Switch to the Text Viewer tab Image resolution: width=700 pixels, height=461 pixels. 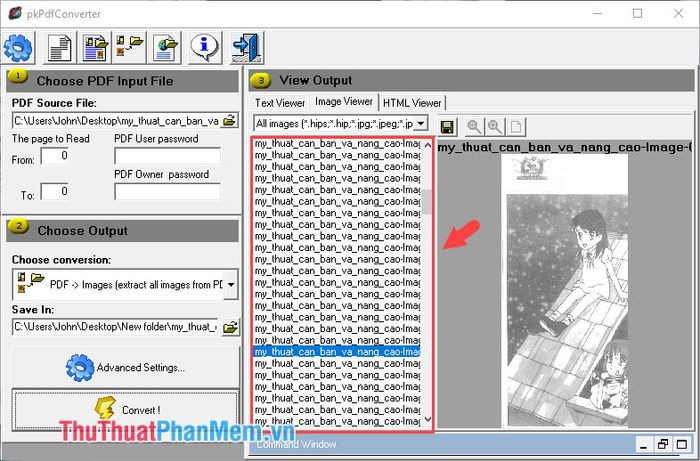pos(280,103)
